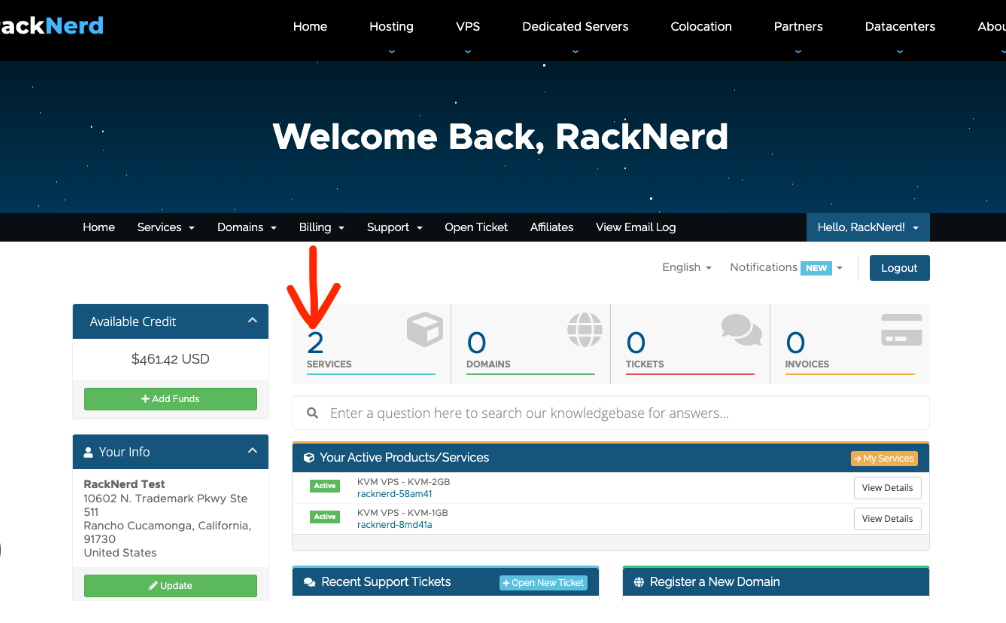Click the Active badge for KVM-2GB
This screenshot has height=623, width=1006.
point(325,486)
